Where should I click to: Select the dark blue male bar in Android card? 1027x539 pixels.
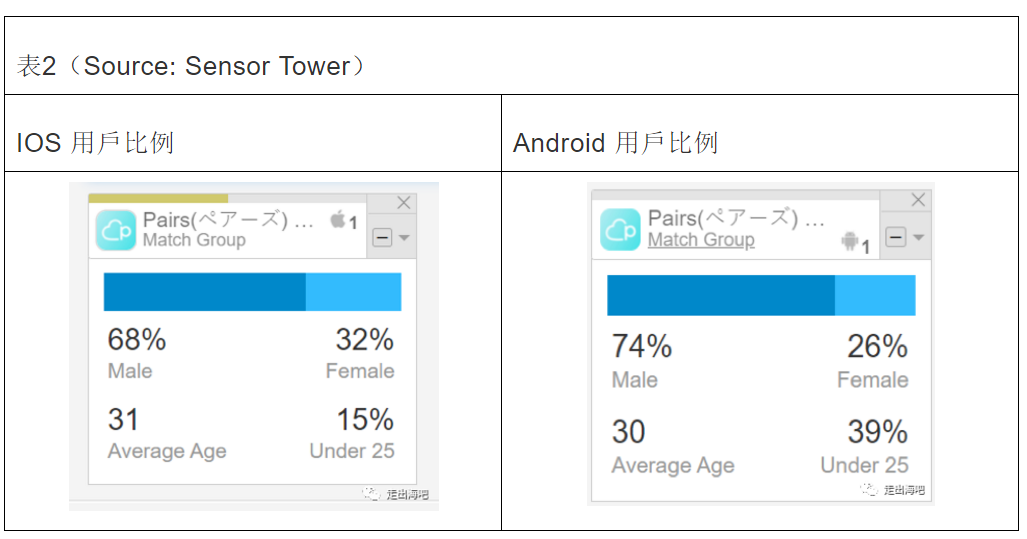pos(720,295)
